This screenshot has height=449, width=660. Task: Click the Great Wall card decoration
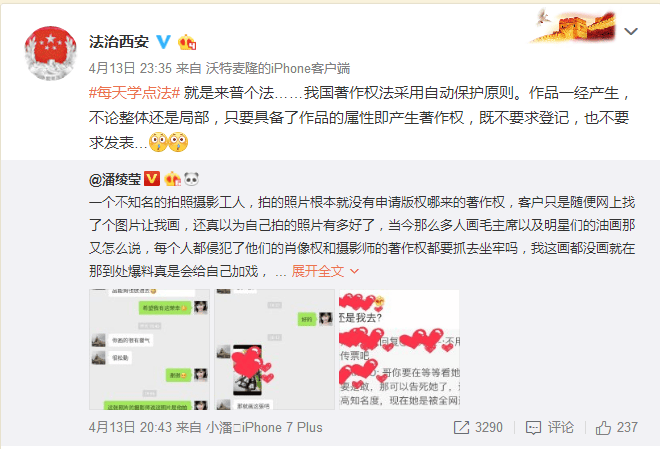(572, 26)
